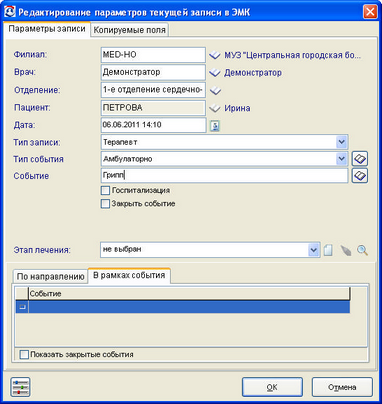Click the Пациент field showing ПЕТРОВА
Screen dimensions: 382x404
pyautogui.click(x=153, y=108)
